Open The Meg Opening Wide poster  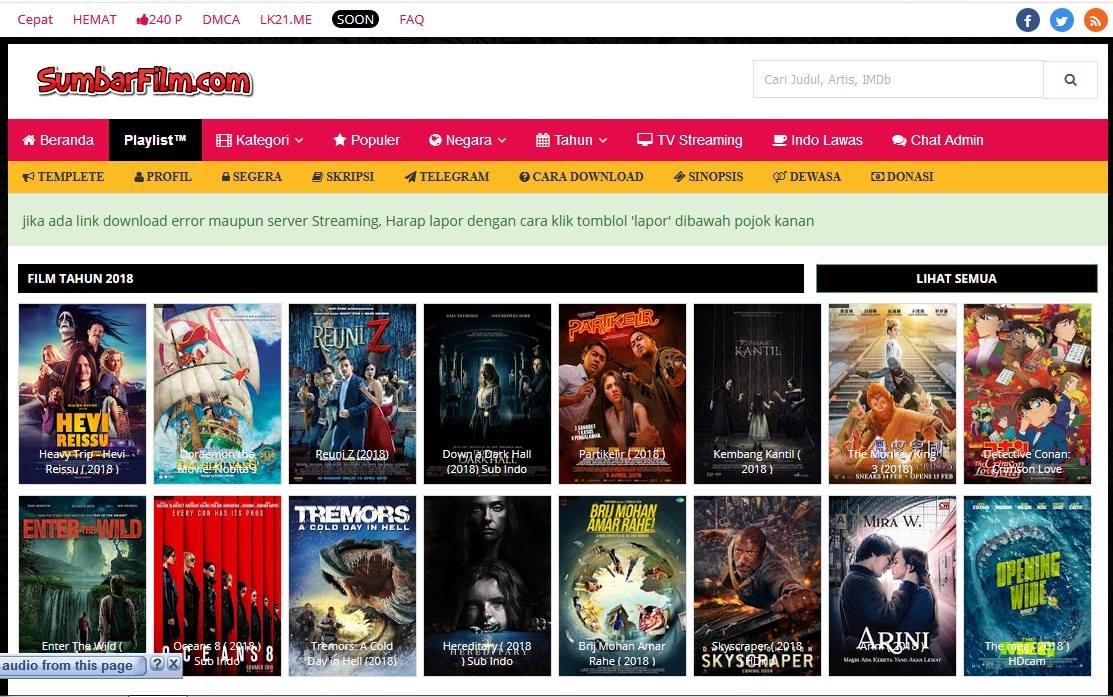point(1027,586)
